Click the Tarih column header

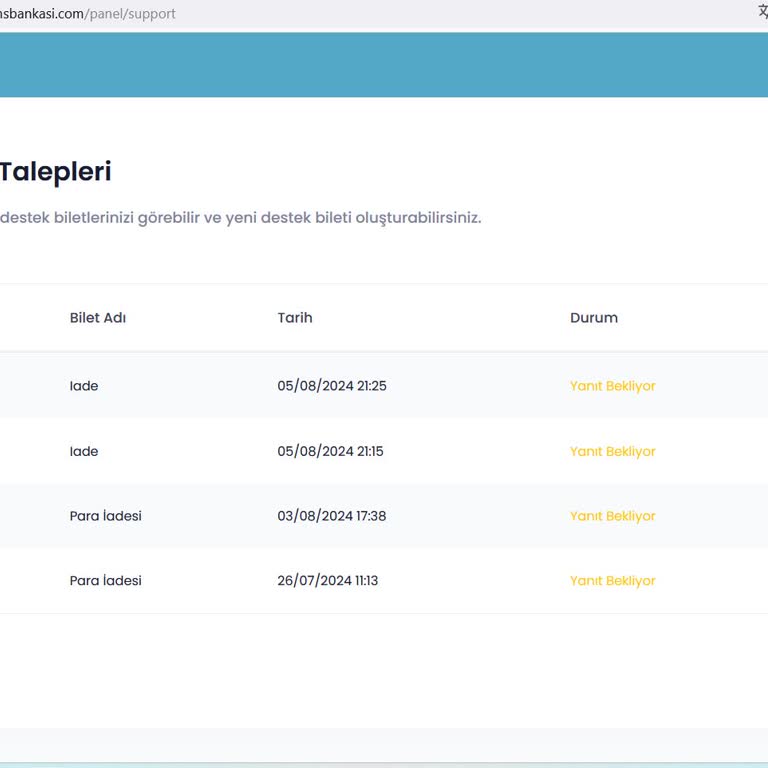click(x=295, y=318)
